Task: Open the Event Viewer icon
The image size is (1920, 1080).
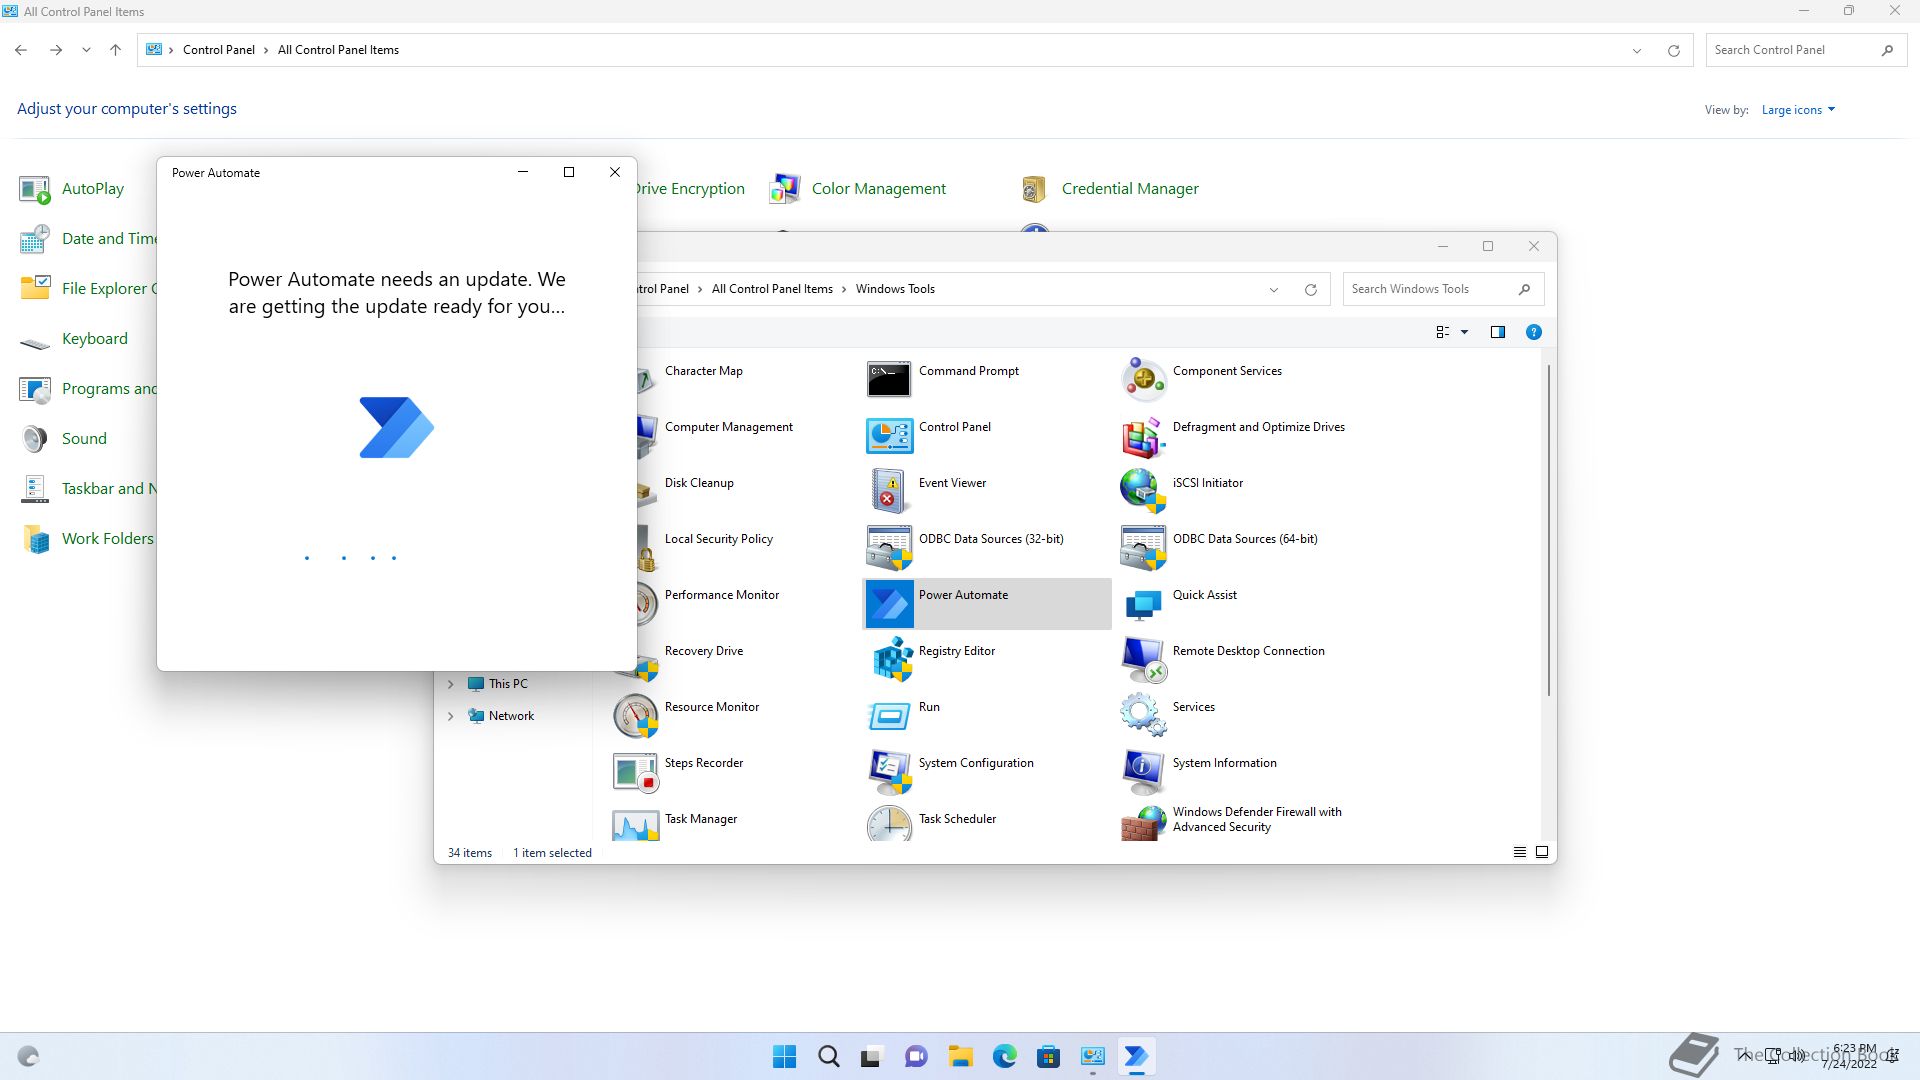Action: pos(889,492)
